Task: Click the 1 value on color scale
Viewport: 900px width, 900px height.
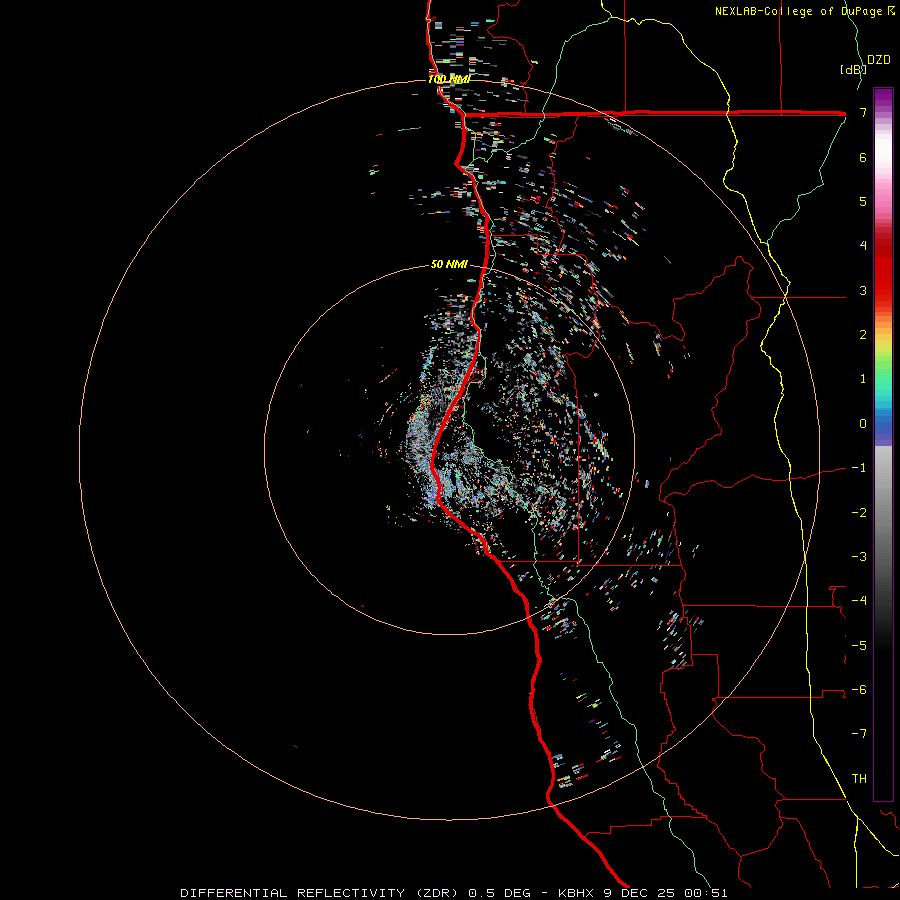Action: [x=863, y=379]
